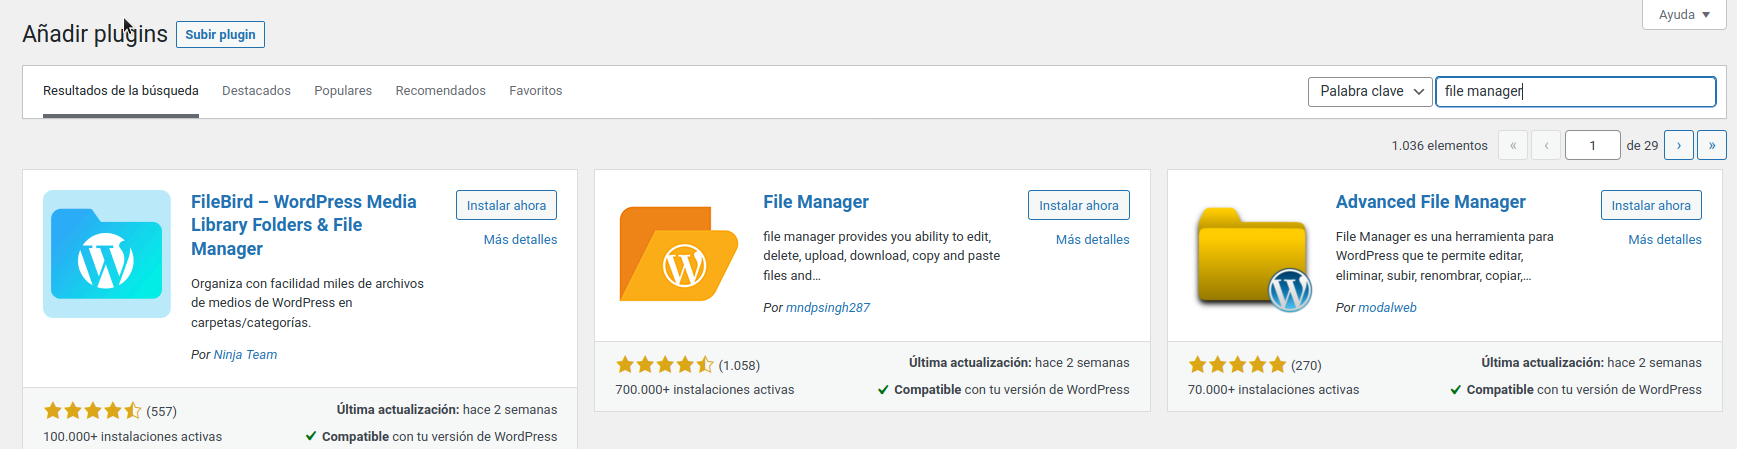Open Más detalles for File Manager
The image size is (1737, 449).
pyautogui.click(x=1093, y=240)
